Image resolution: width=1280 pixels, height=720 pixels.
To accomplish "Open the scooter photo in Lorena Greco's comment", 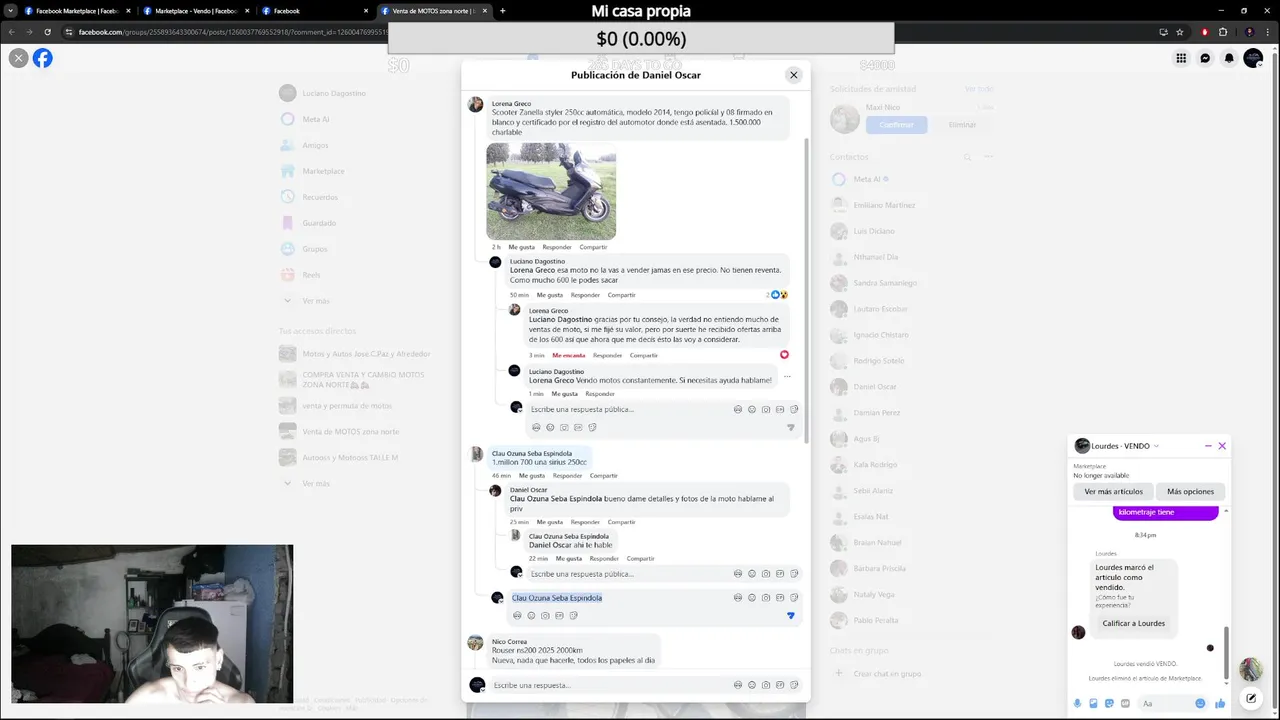I will click(x=551, y=191).
